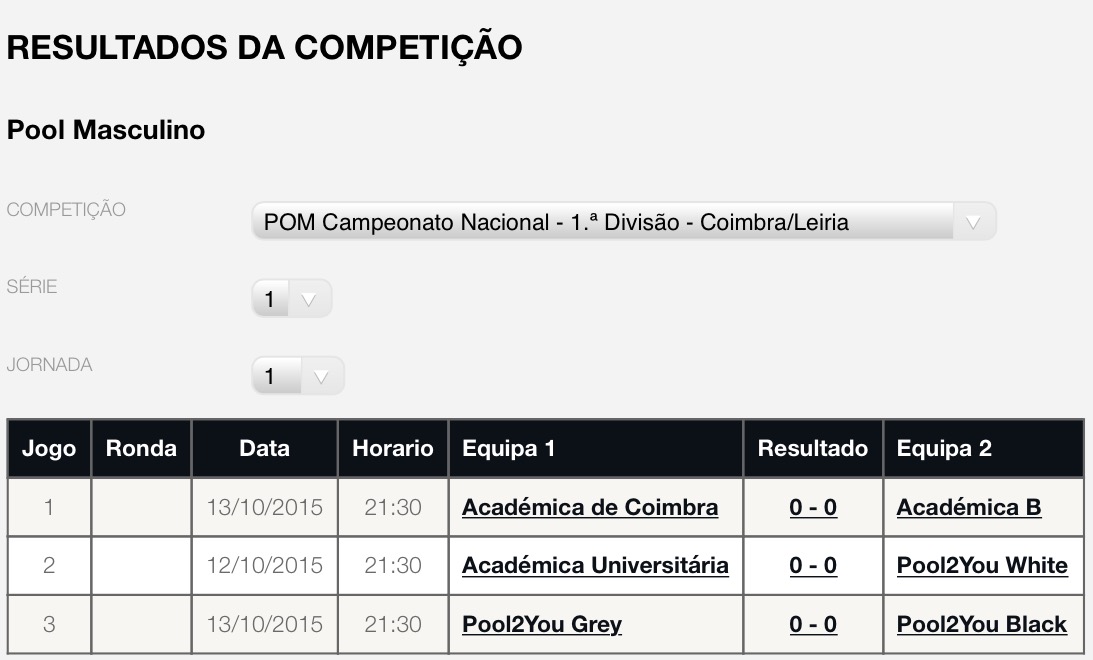View the 0 - 0 result for game 3
The image size is (1093, 660).
[x=813, y=624]
